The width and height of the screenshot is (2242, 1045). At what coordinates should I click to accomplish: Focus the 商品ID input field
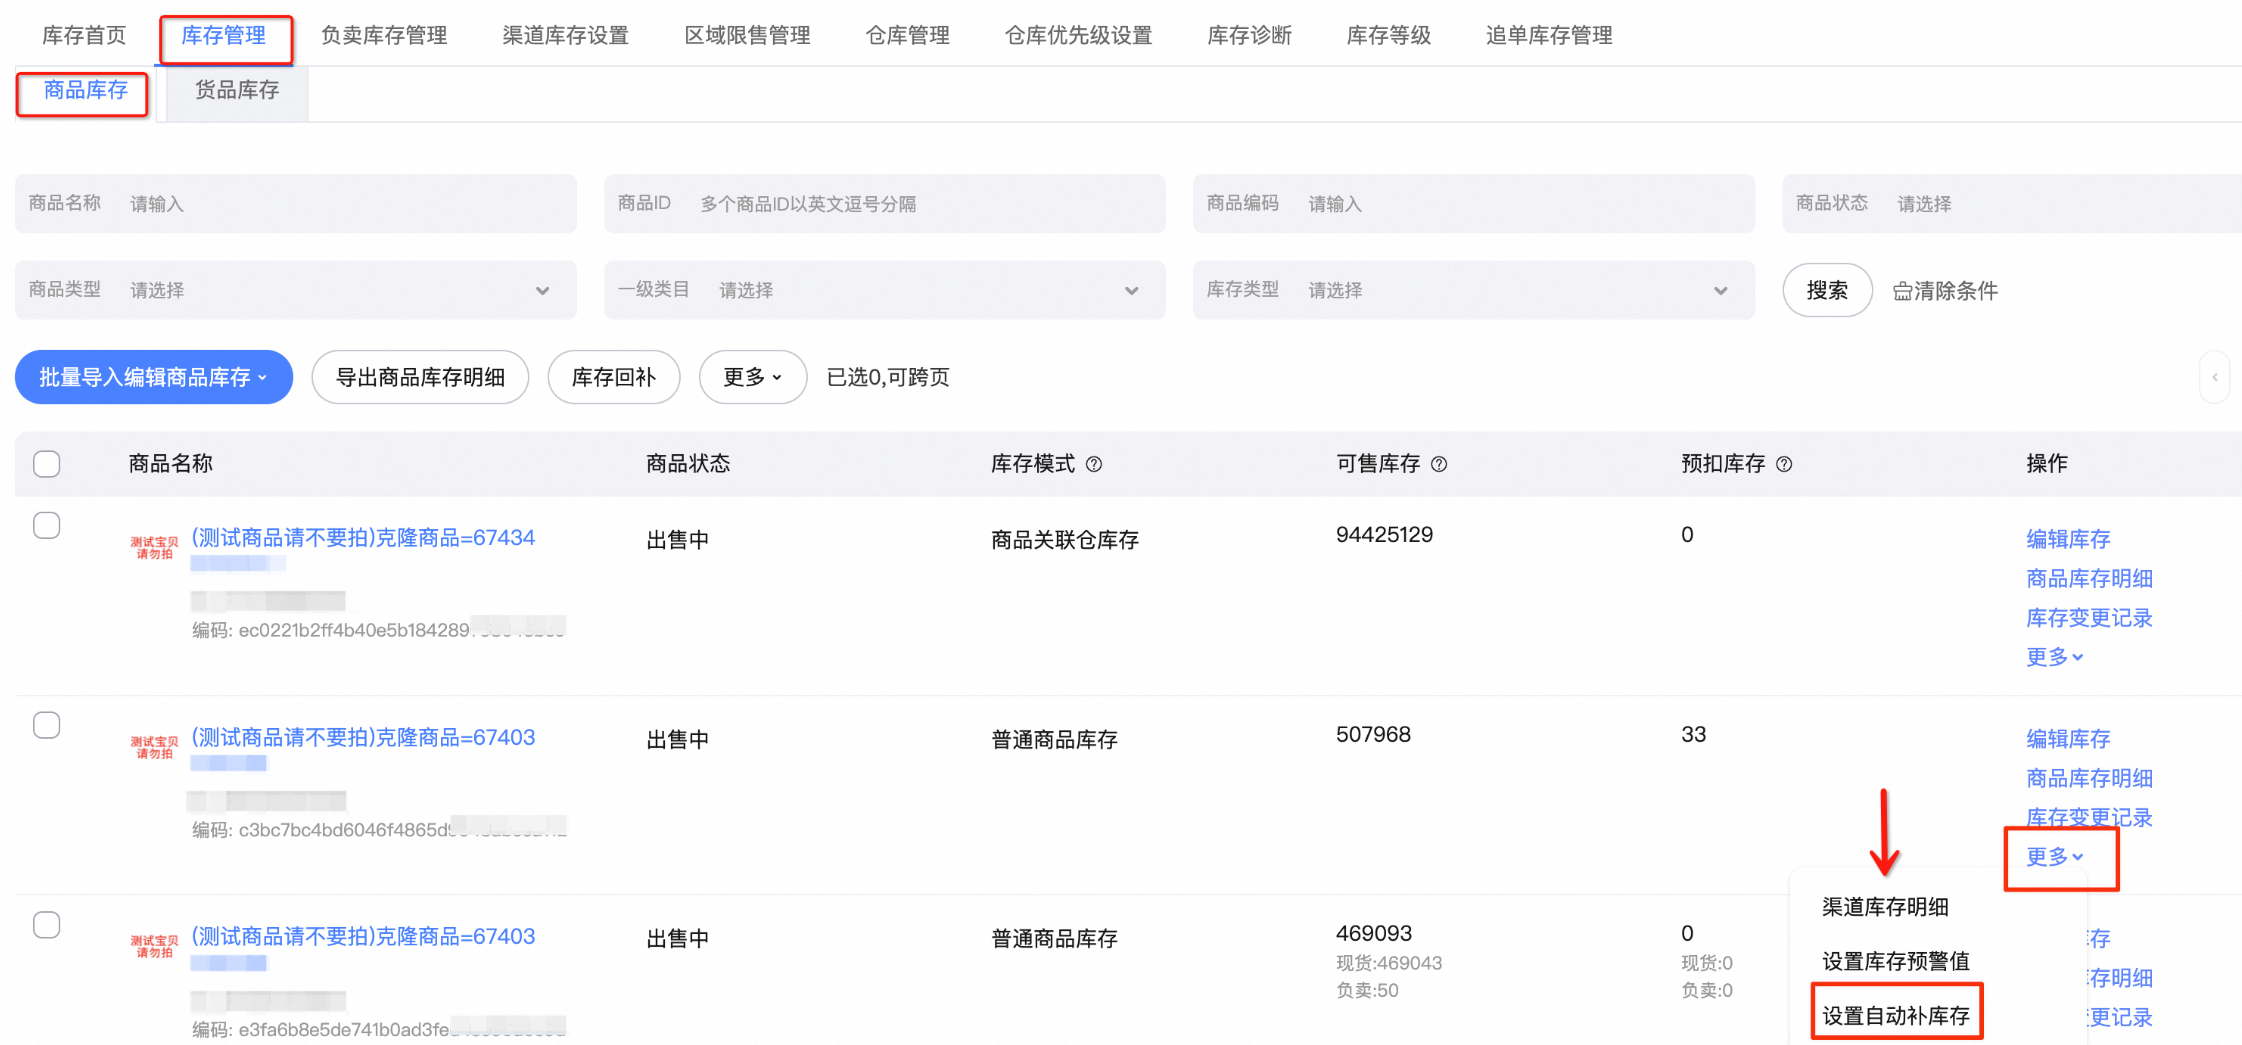[885, 204]
